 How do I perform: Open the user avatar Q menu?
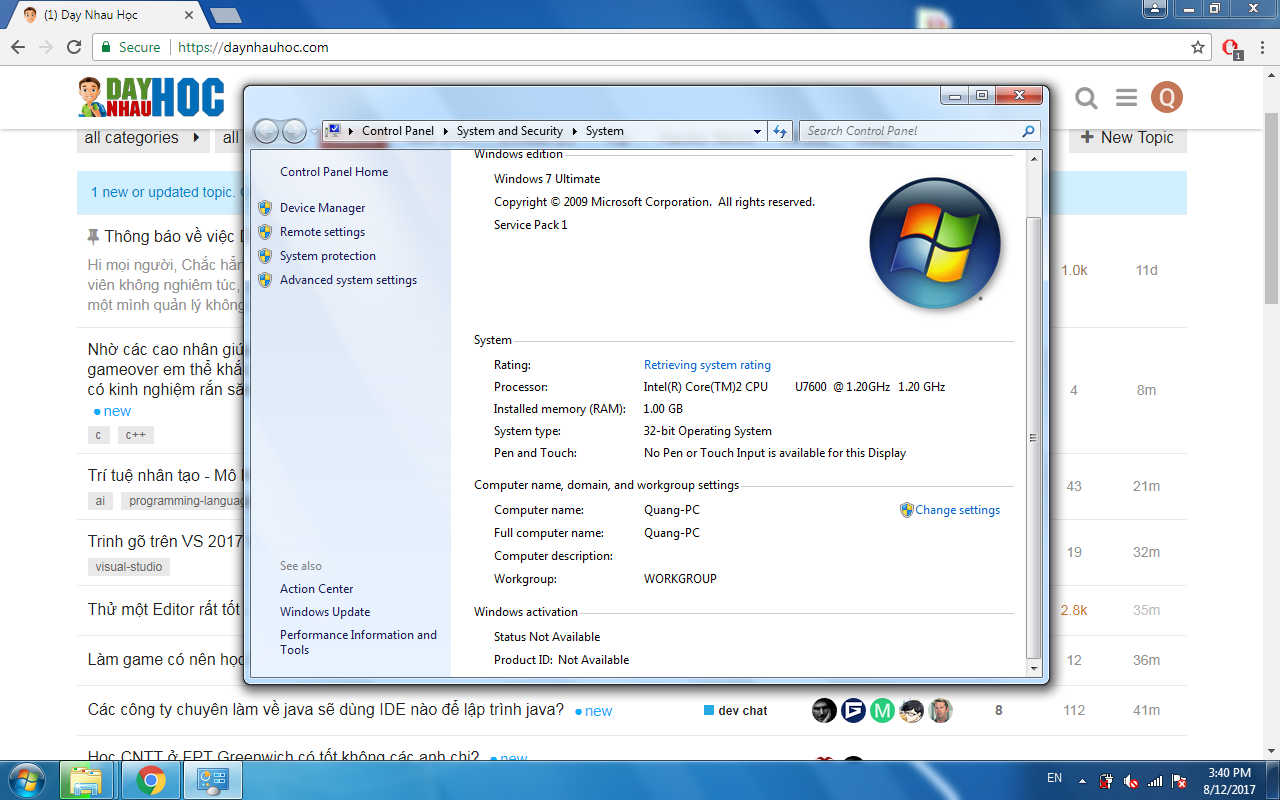coord(1167,97)
